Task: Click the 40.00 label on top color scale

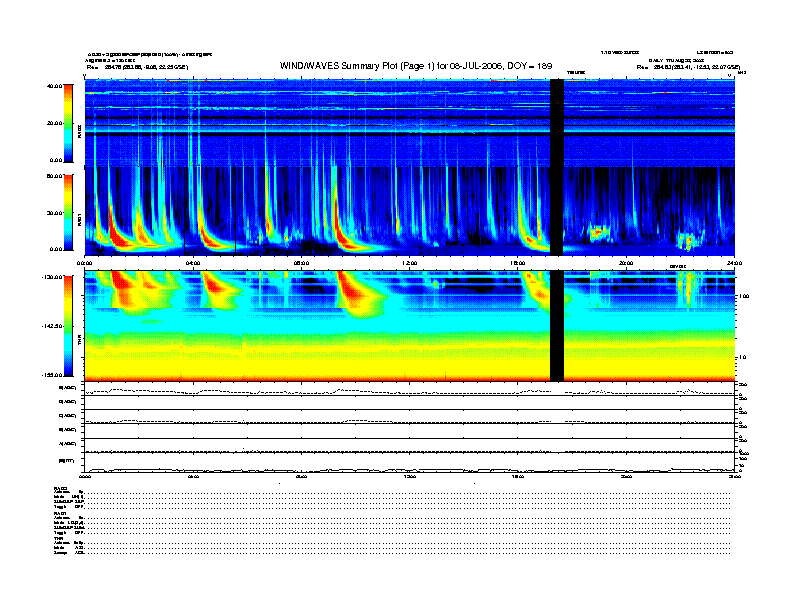Action: click(x=54, y=86)
